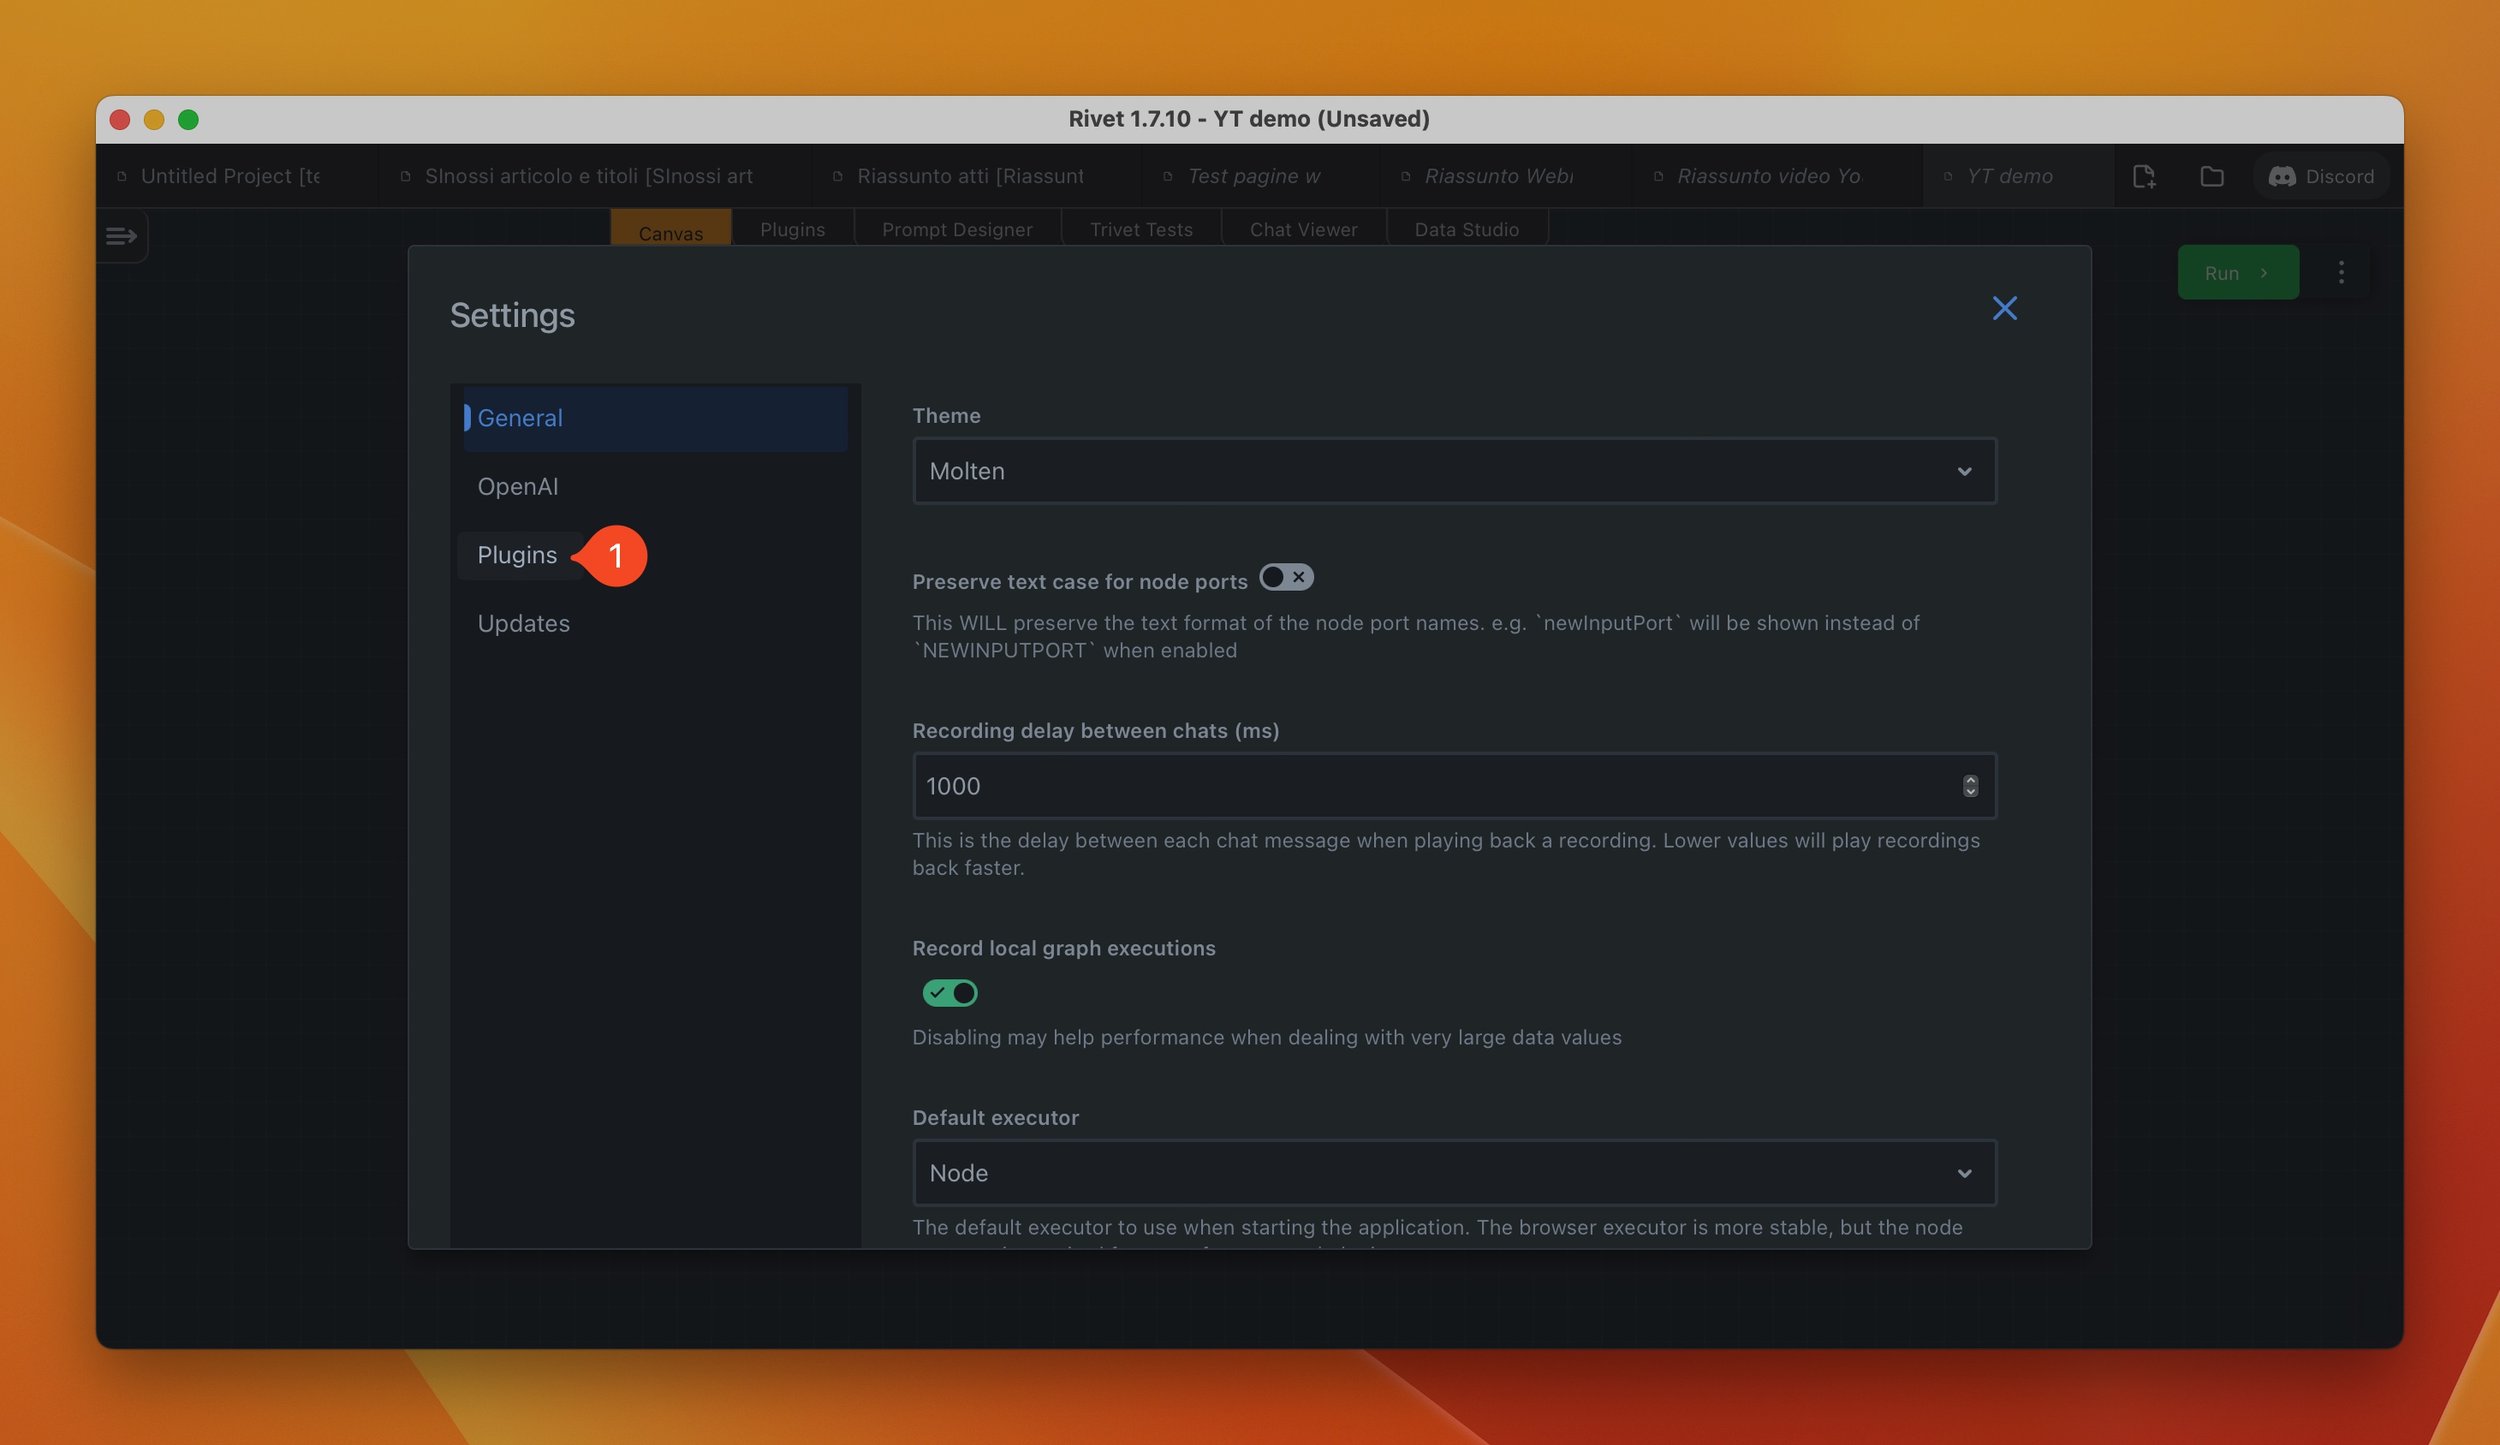The image size is (2500, 1445).
Task: Expand the Default executor dropdown showing Node
Action: [x=1454, y=1173]
